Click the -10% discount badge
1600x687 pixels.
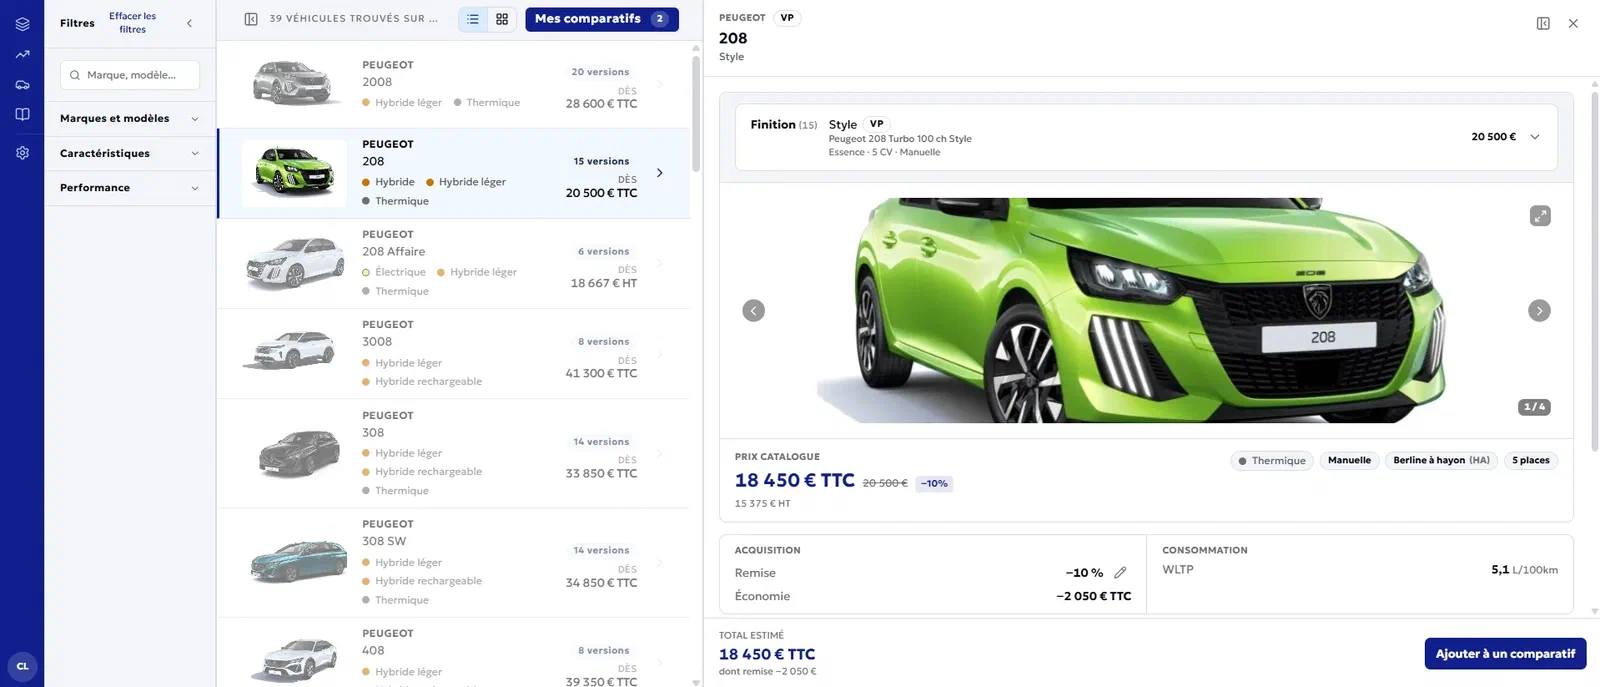pyautogui.click(x=934, y=484)
